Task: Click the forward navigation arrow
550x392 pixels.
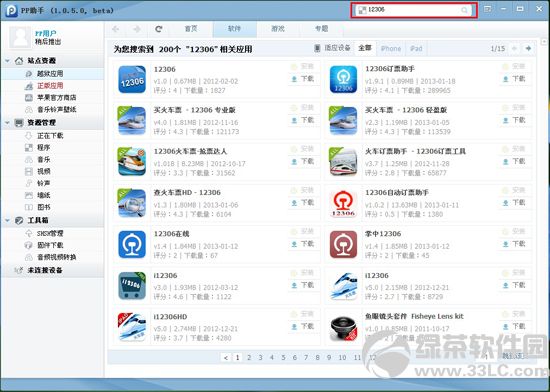Action: click(x=137, y=29)
